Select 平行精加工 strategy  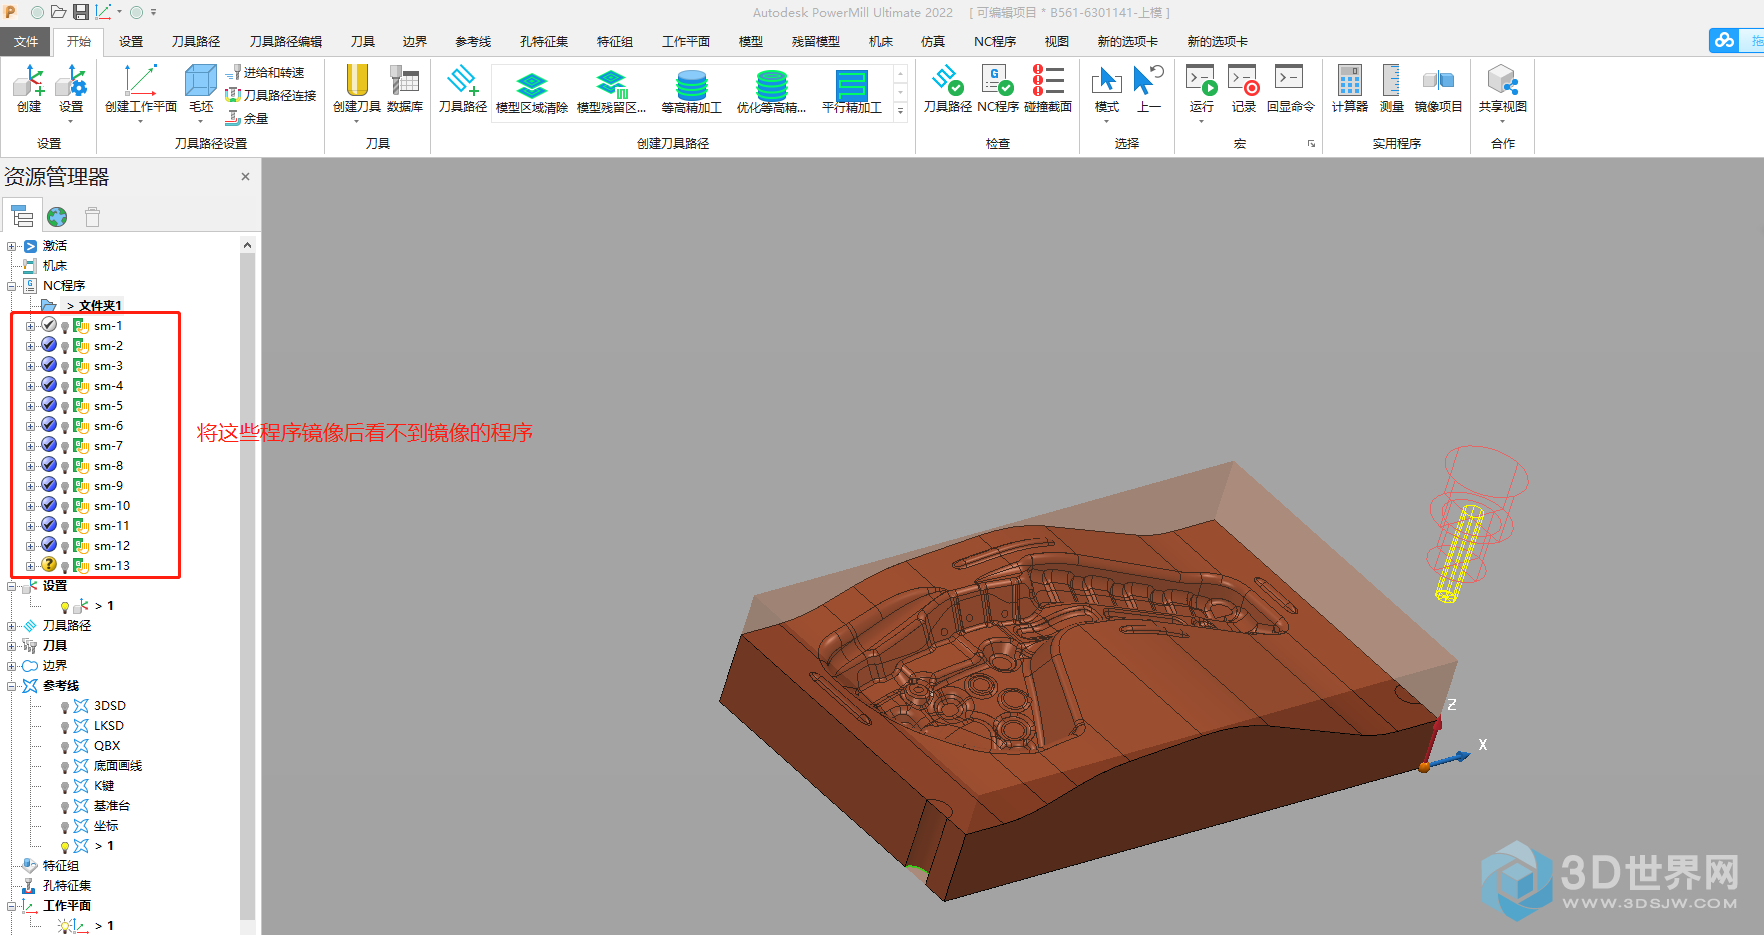coord(852,93)
